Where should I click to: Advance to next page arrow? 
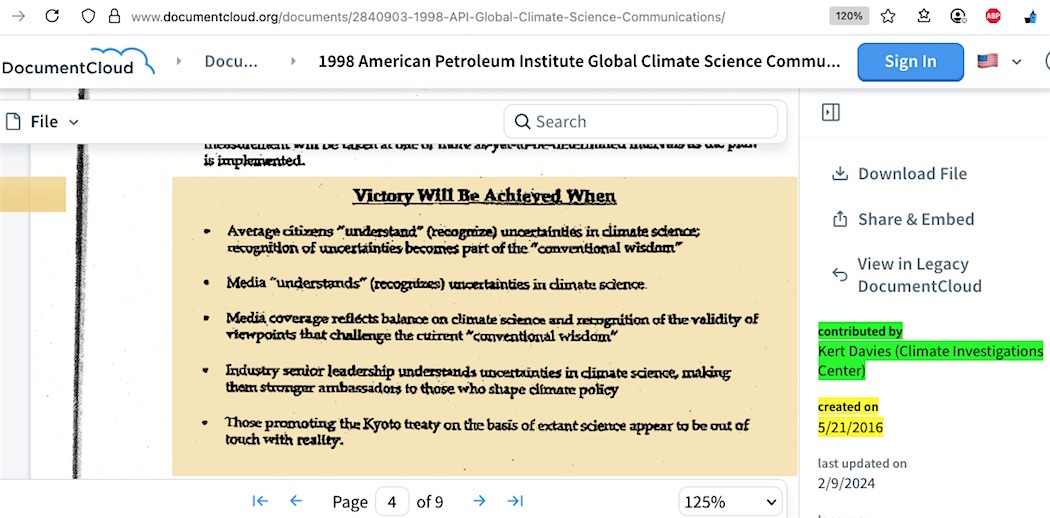479,501
